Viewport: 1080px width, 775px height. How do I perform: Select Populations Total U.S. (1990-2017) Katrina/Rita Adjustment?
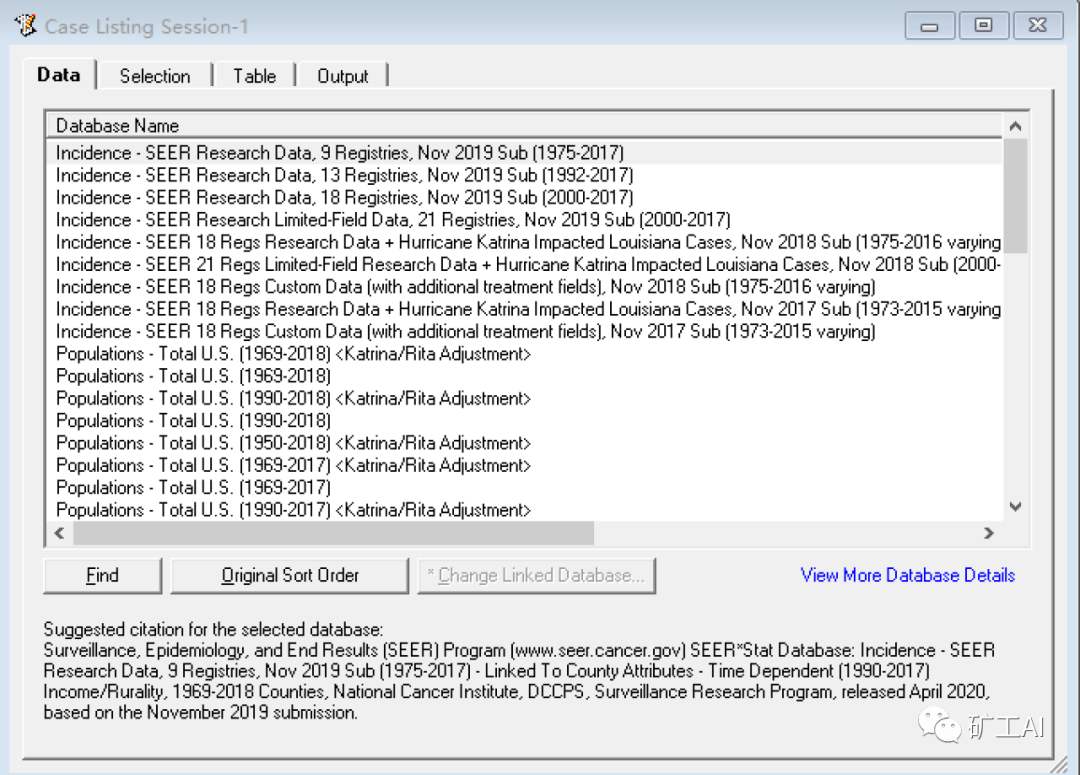pyautogui.click(x=524, y=510)
